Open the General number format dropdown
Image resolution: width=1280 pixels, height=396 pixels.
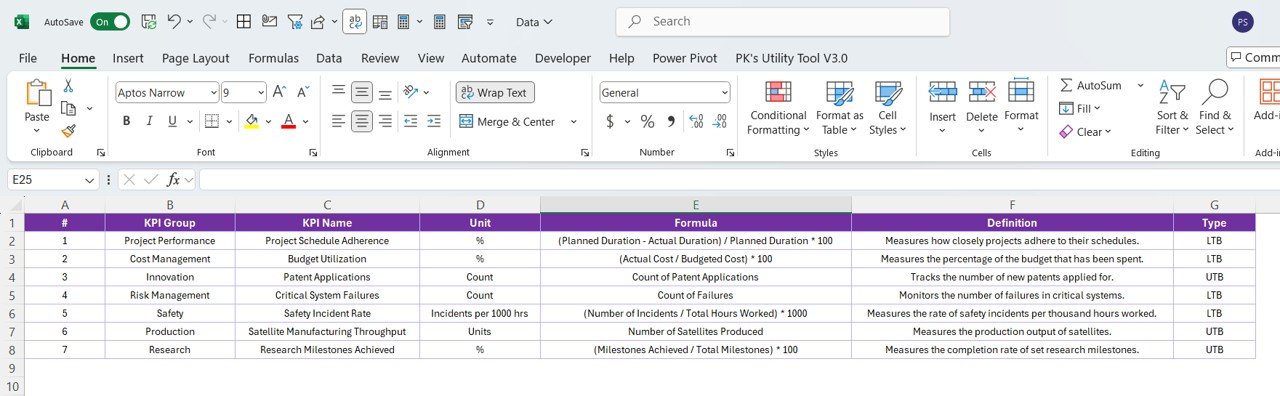724,92
